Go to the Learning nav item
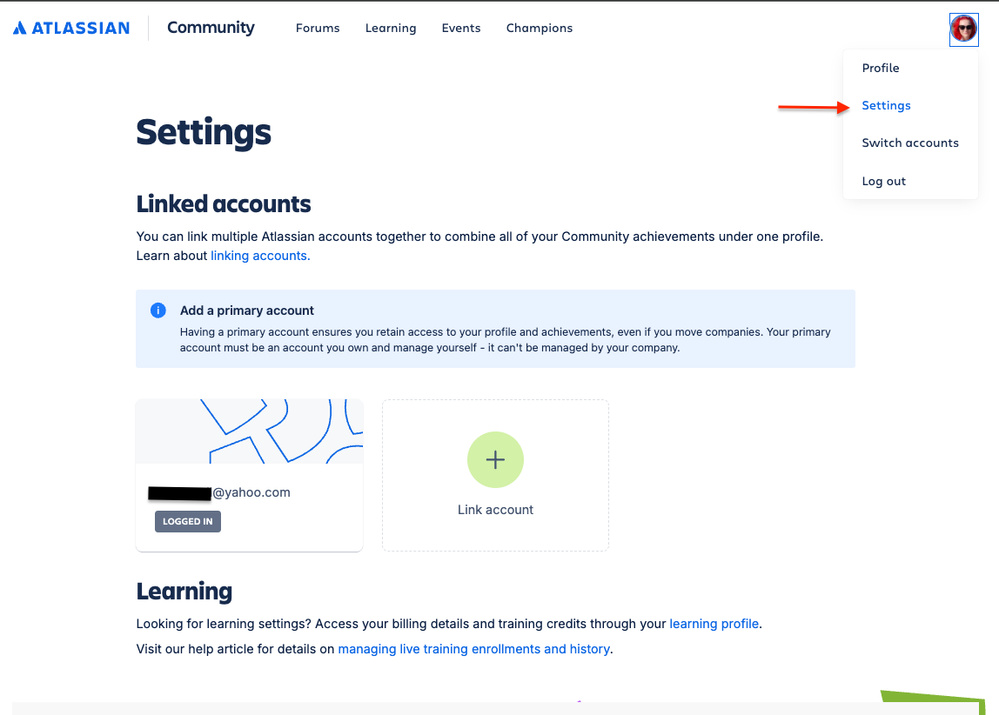Viewport: 999px width, 715px height. (390, 28)
